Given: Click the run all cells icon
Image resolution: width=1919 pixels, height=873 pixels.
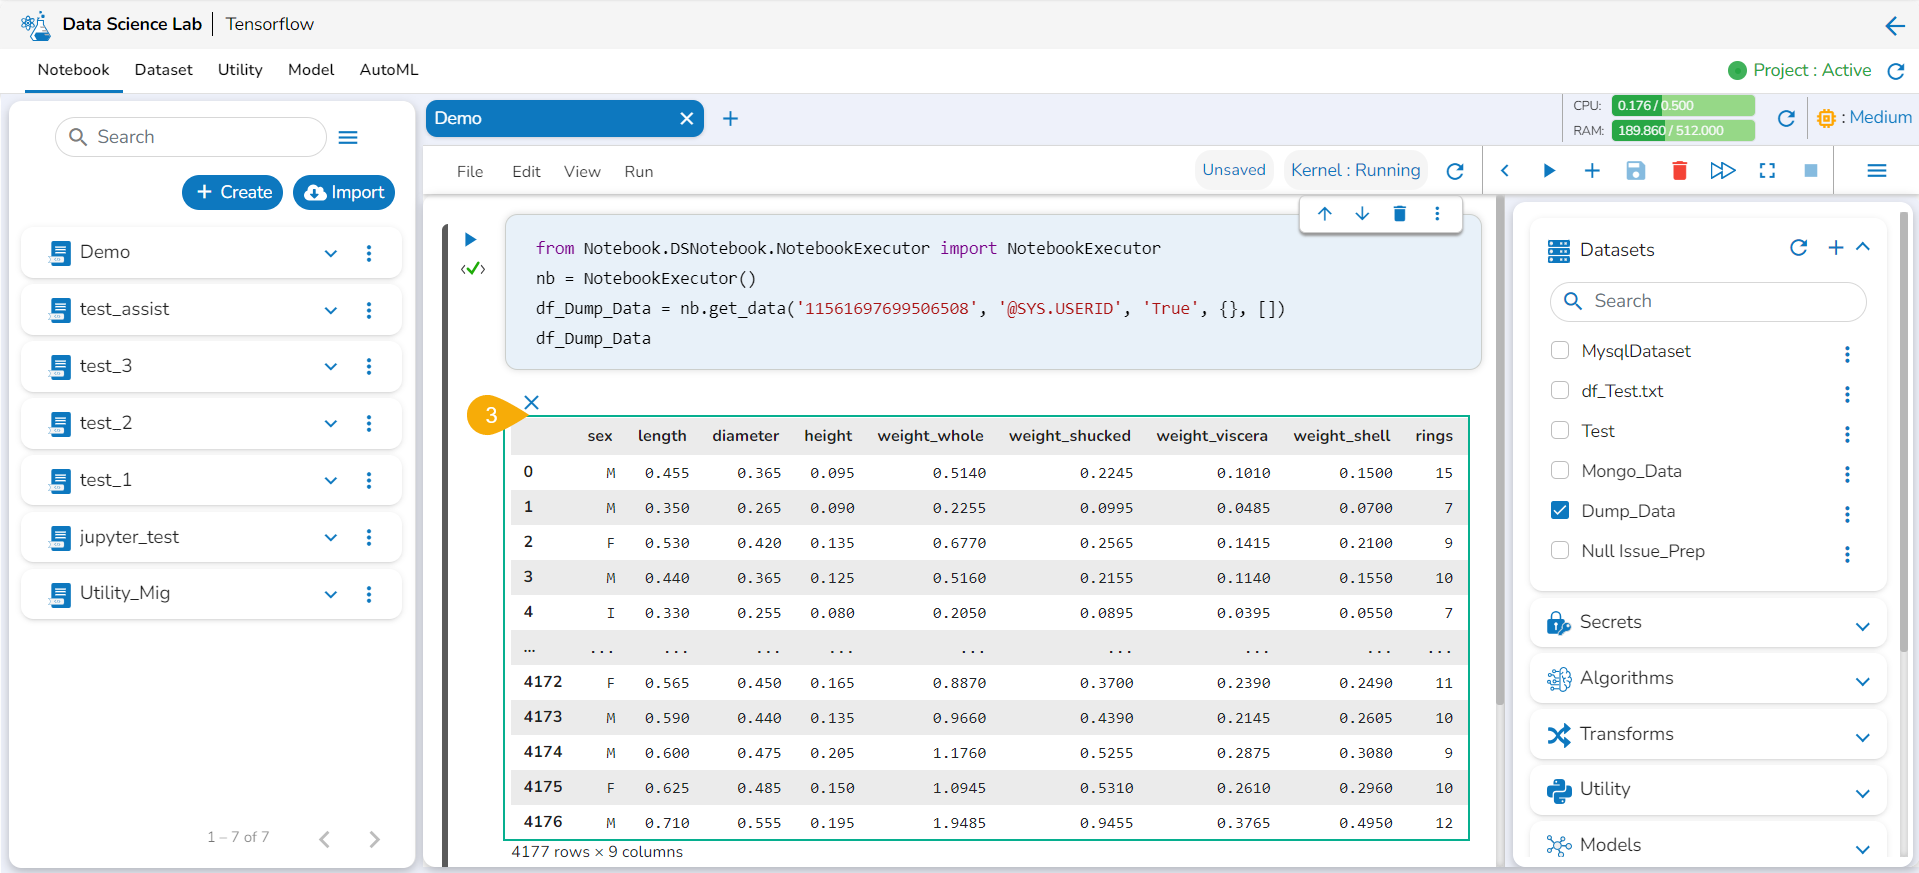Looking at the screenshot, I should click(x=1722, y=171).
